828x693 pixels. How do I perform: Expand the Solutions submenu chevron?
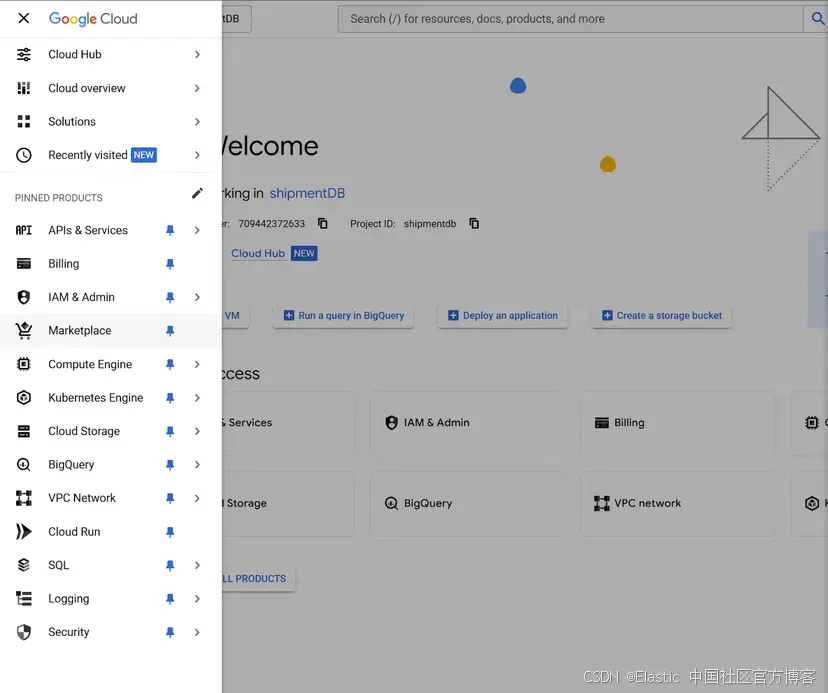coord(197,121)
